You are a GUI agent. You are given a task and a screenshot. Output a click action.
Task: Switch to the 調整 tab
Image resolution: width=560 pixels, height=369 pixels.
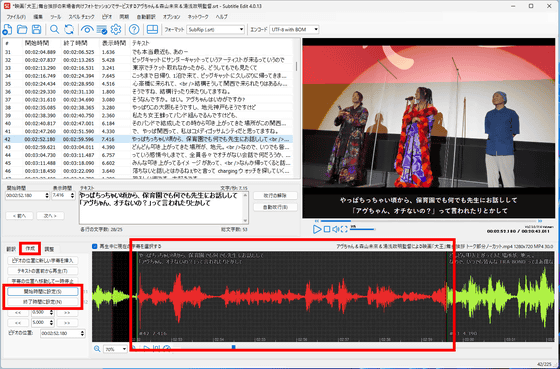point(49,249)
